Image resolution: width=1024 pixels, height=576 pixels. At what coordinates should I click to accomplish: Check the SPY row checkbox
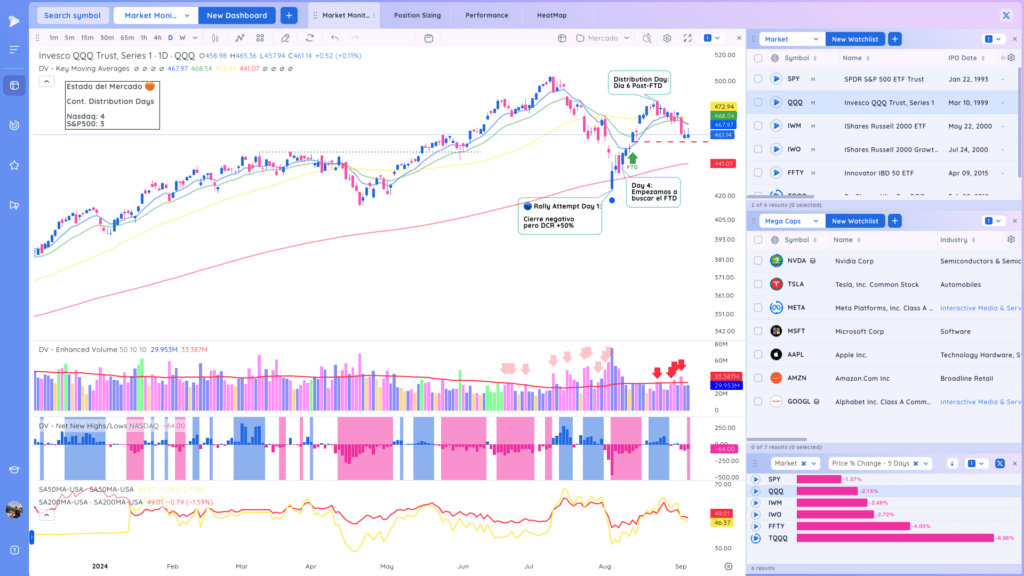click(758, 79)
